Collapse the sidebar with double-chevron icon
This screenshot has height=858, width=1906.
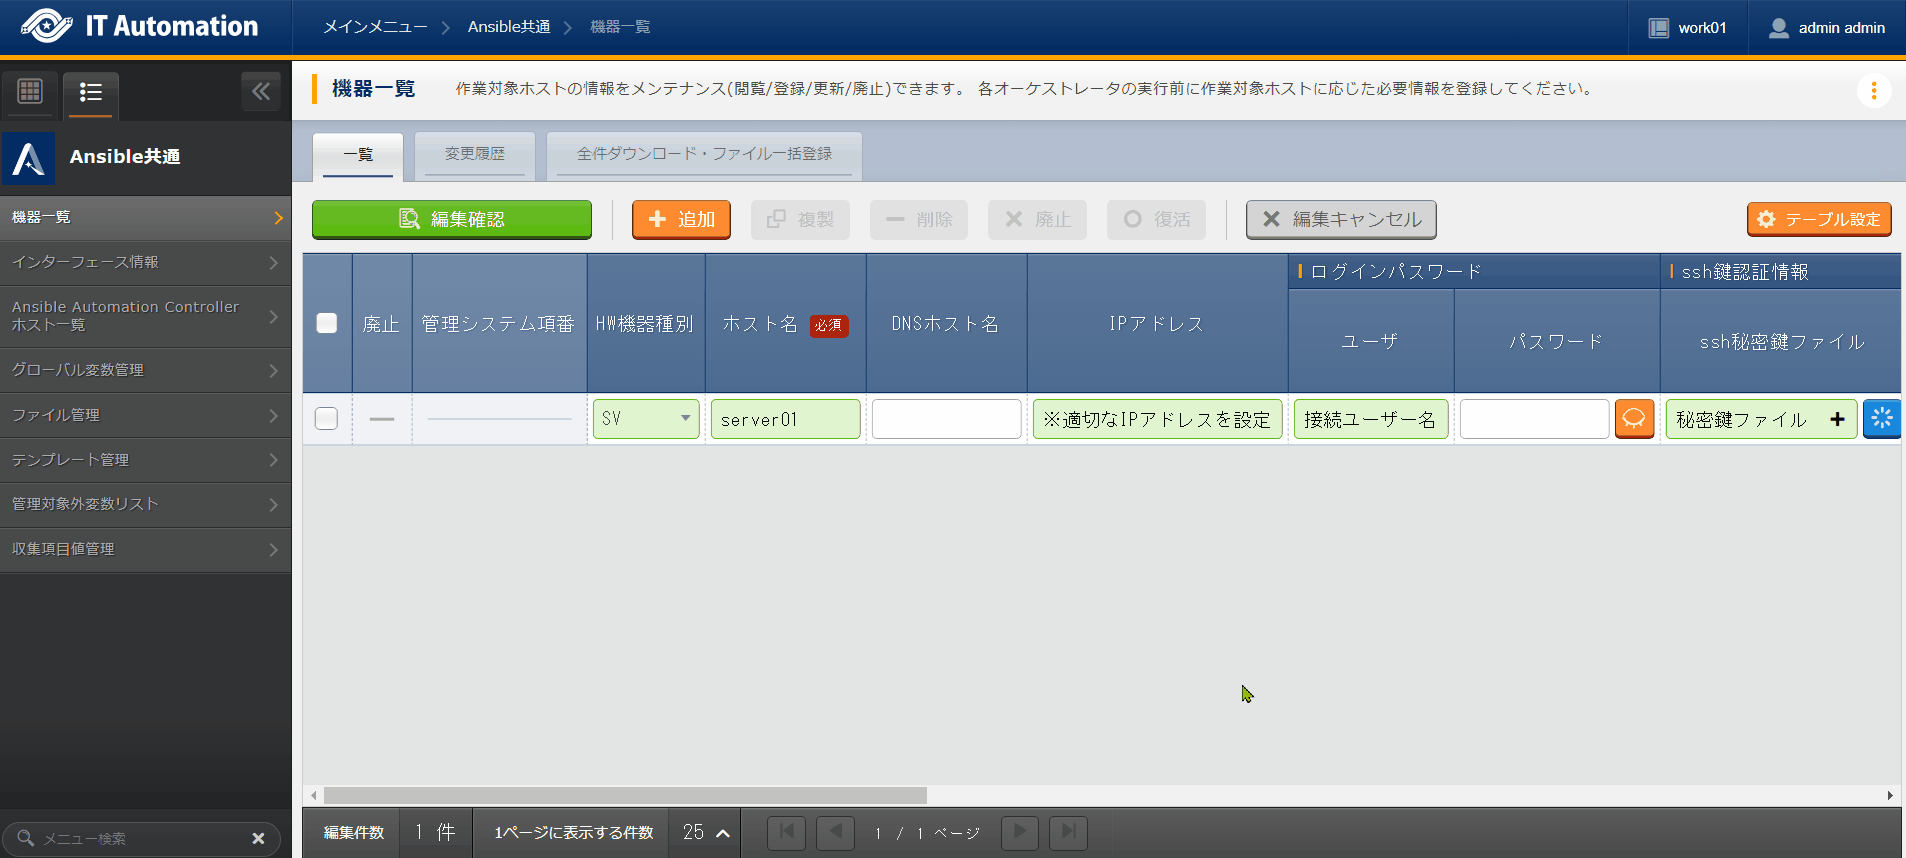pos(261,92)
